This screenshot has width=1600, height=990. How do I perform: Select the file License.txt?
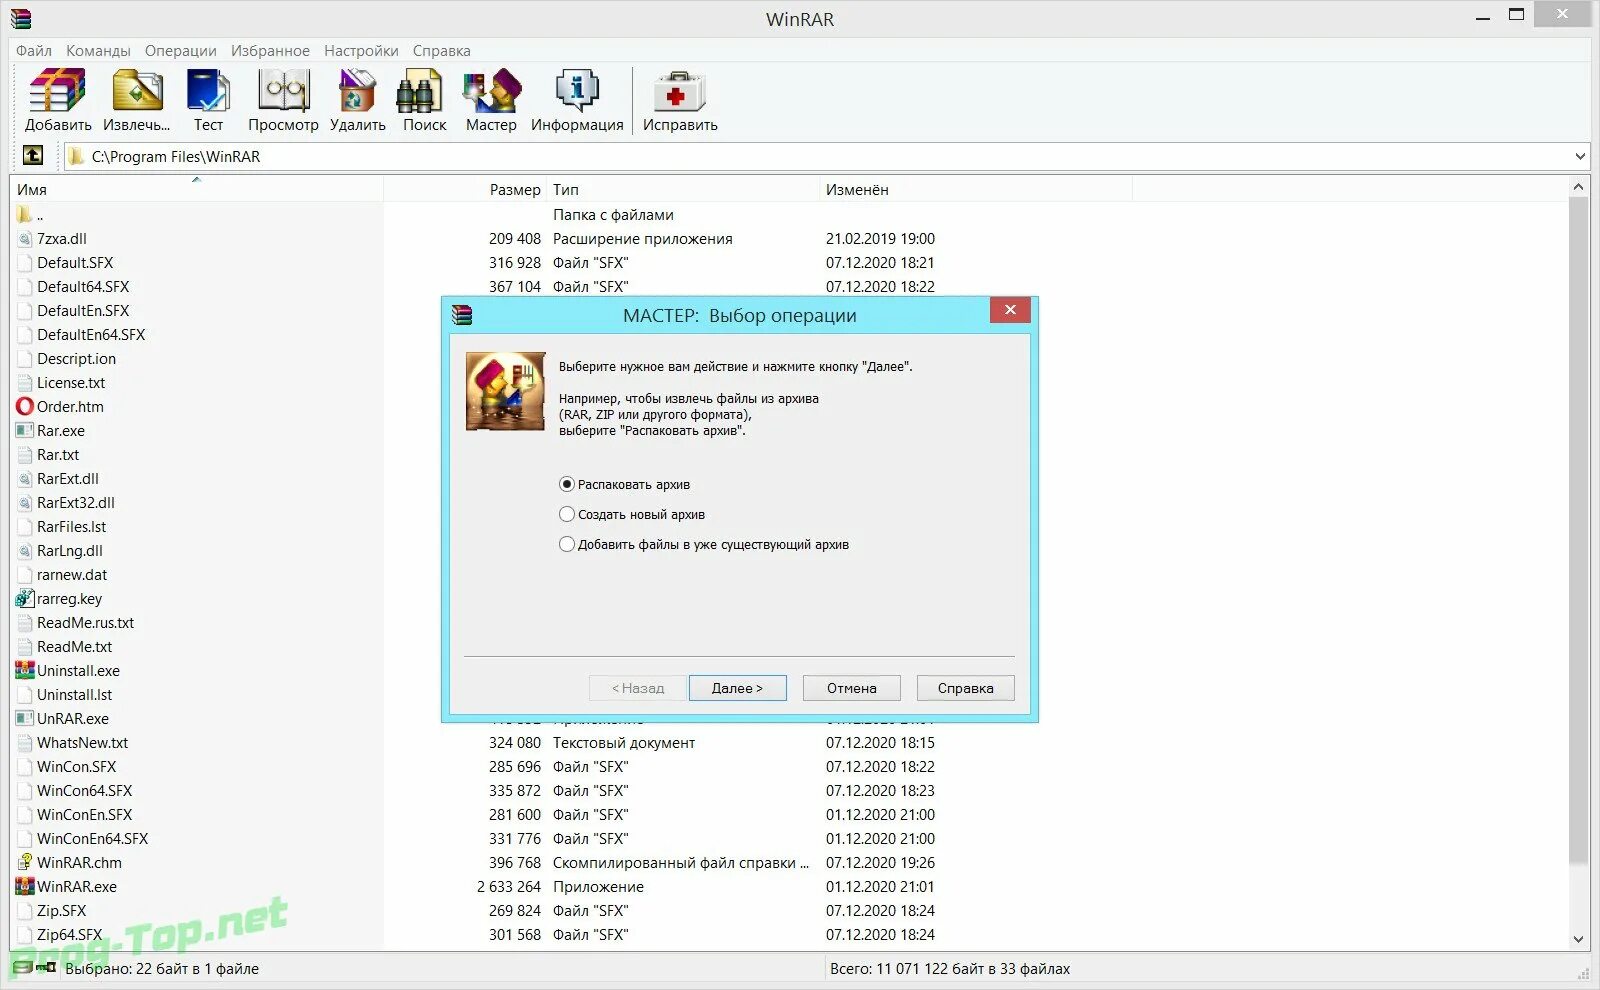pos(71,383)
